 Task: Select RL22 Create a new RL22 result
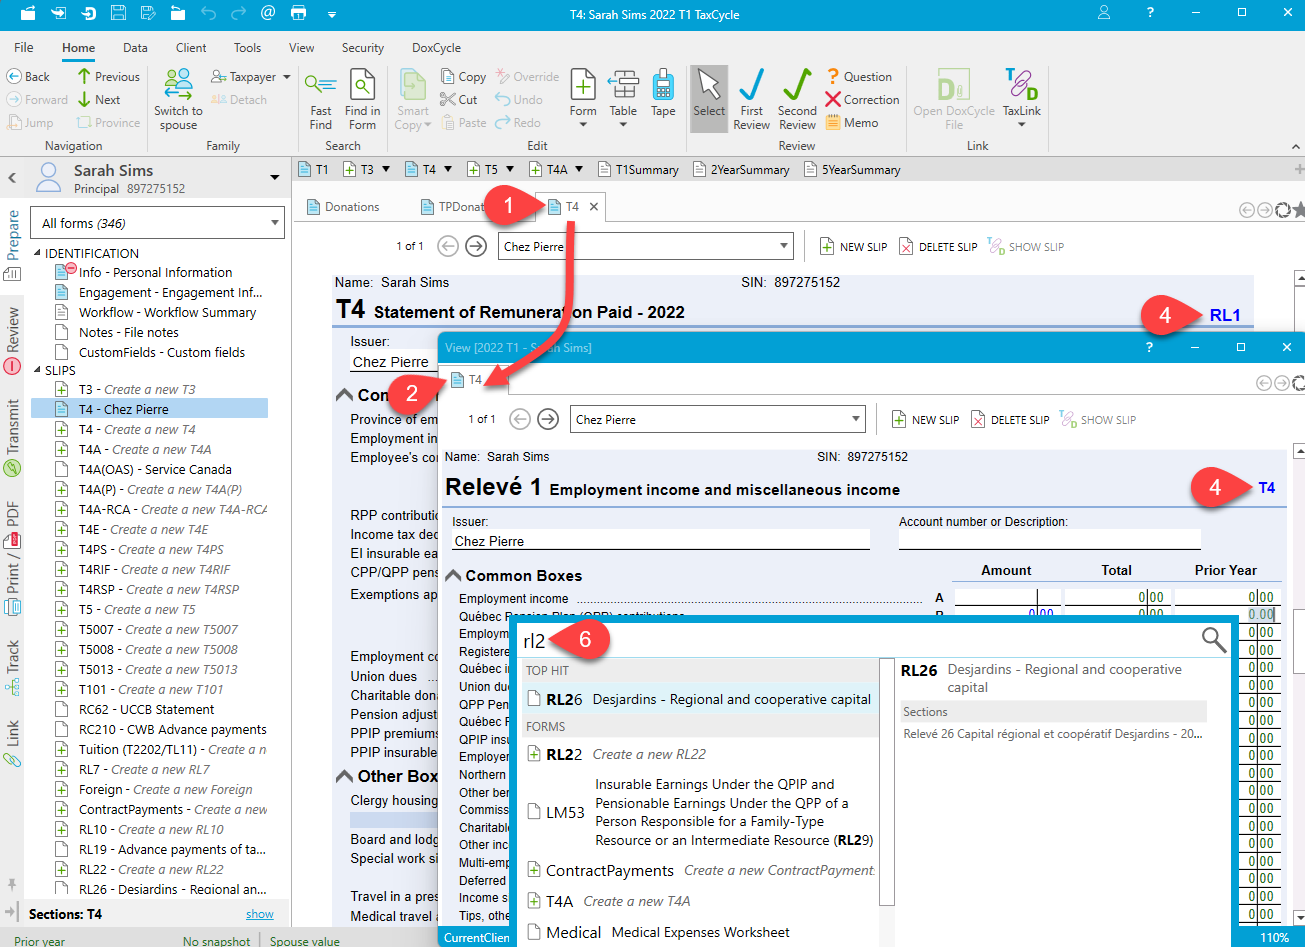tap(699, 754)
